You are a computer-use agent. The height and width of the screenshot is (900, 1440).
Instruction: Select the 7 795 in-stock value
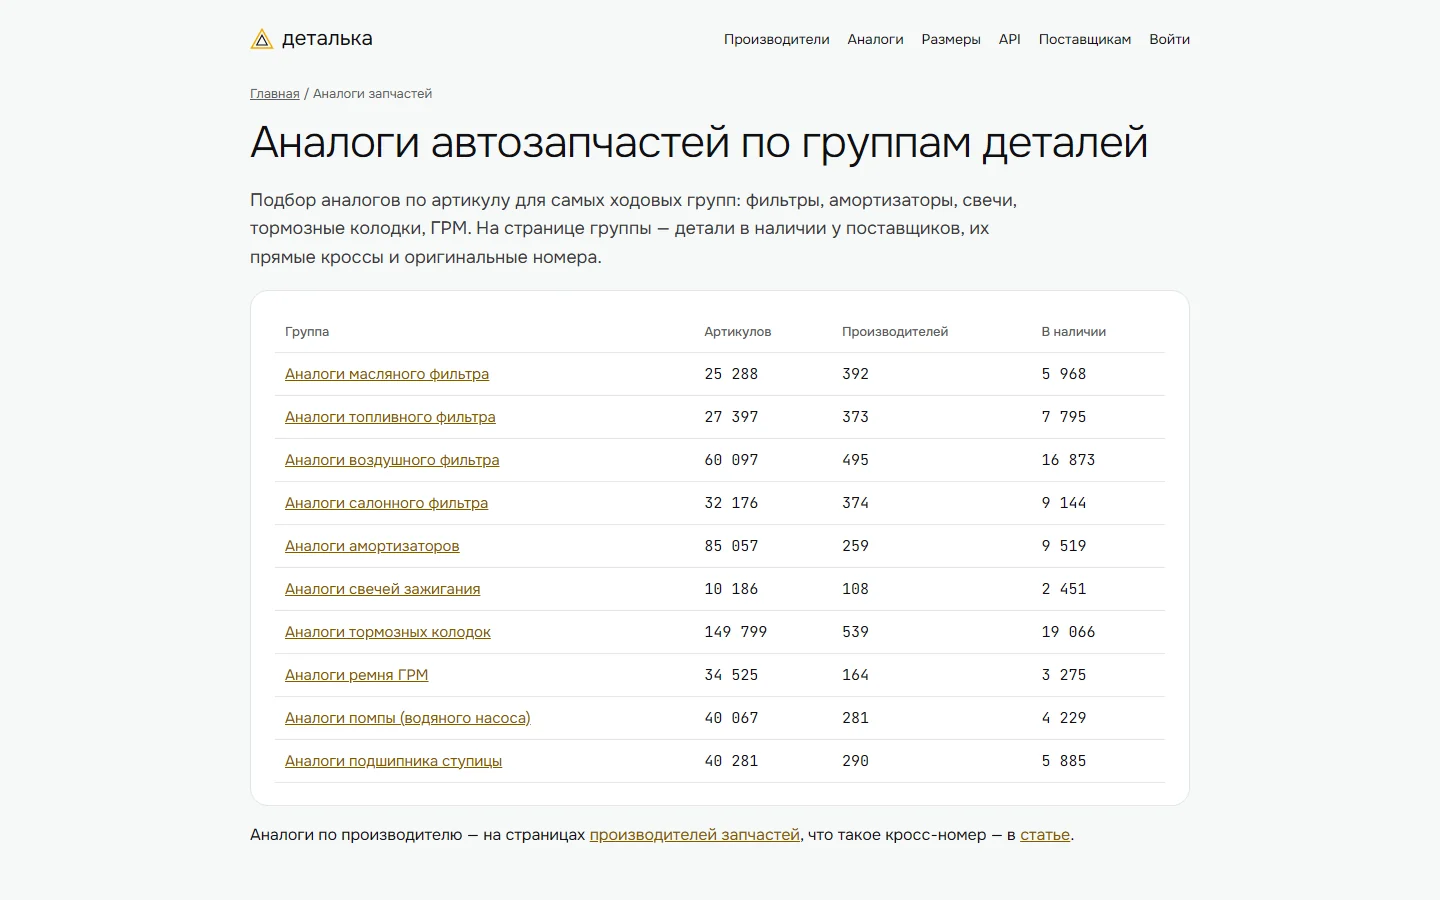(1064, 417)
